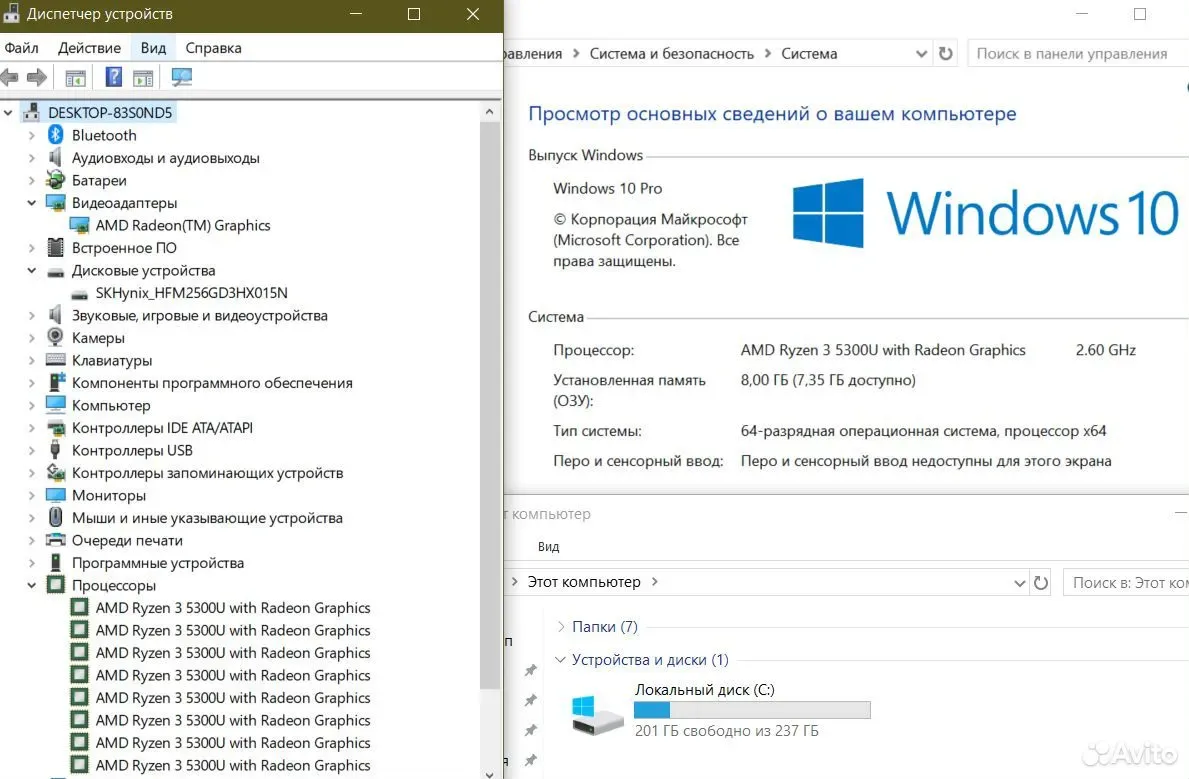1189x779 pixels.
Task: Refresh the Control Panel address bar
Action: click(946, 54)
